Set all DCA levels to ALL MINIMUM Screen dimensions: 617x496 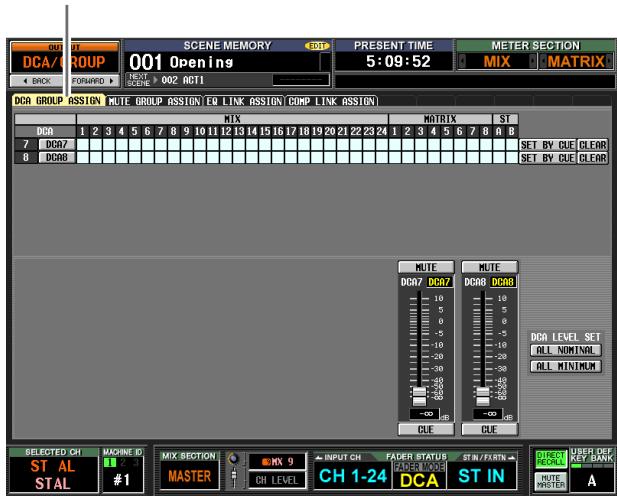[566, 366]
